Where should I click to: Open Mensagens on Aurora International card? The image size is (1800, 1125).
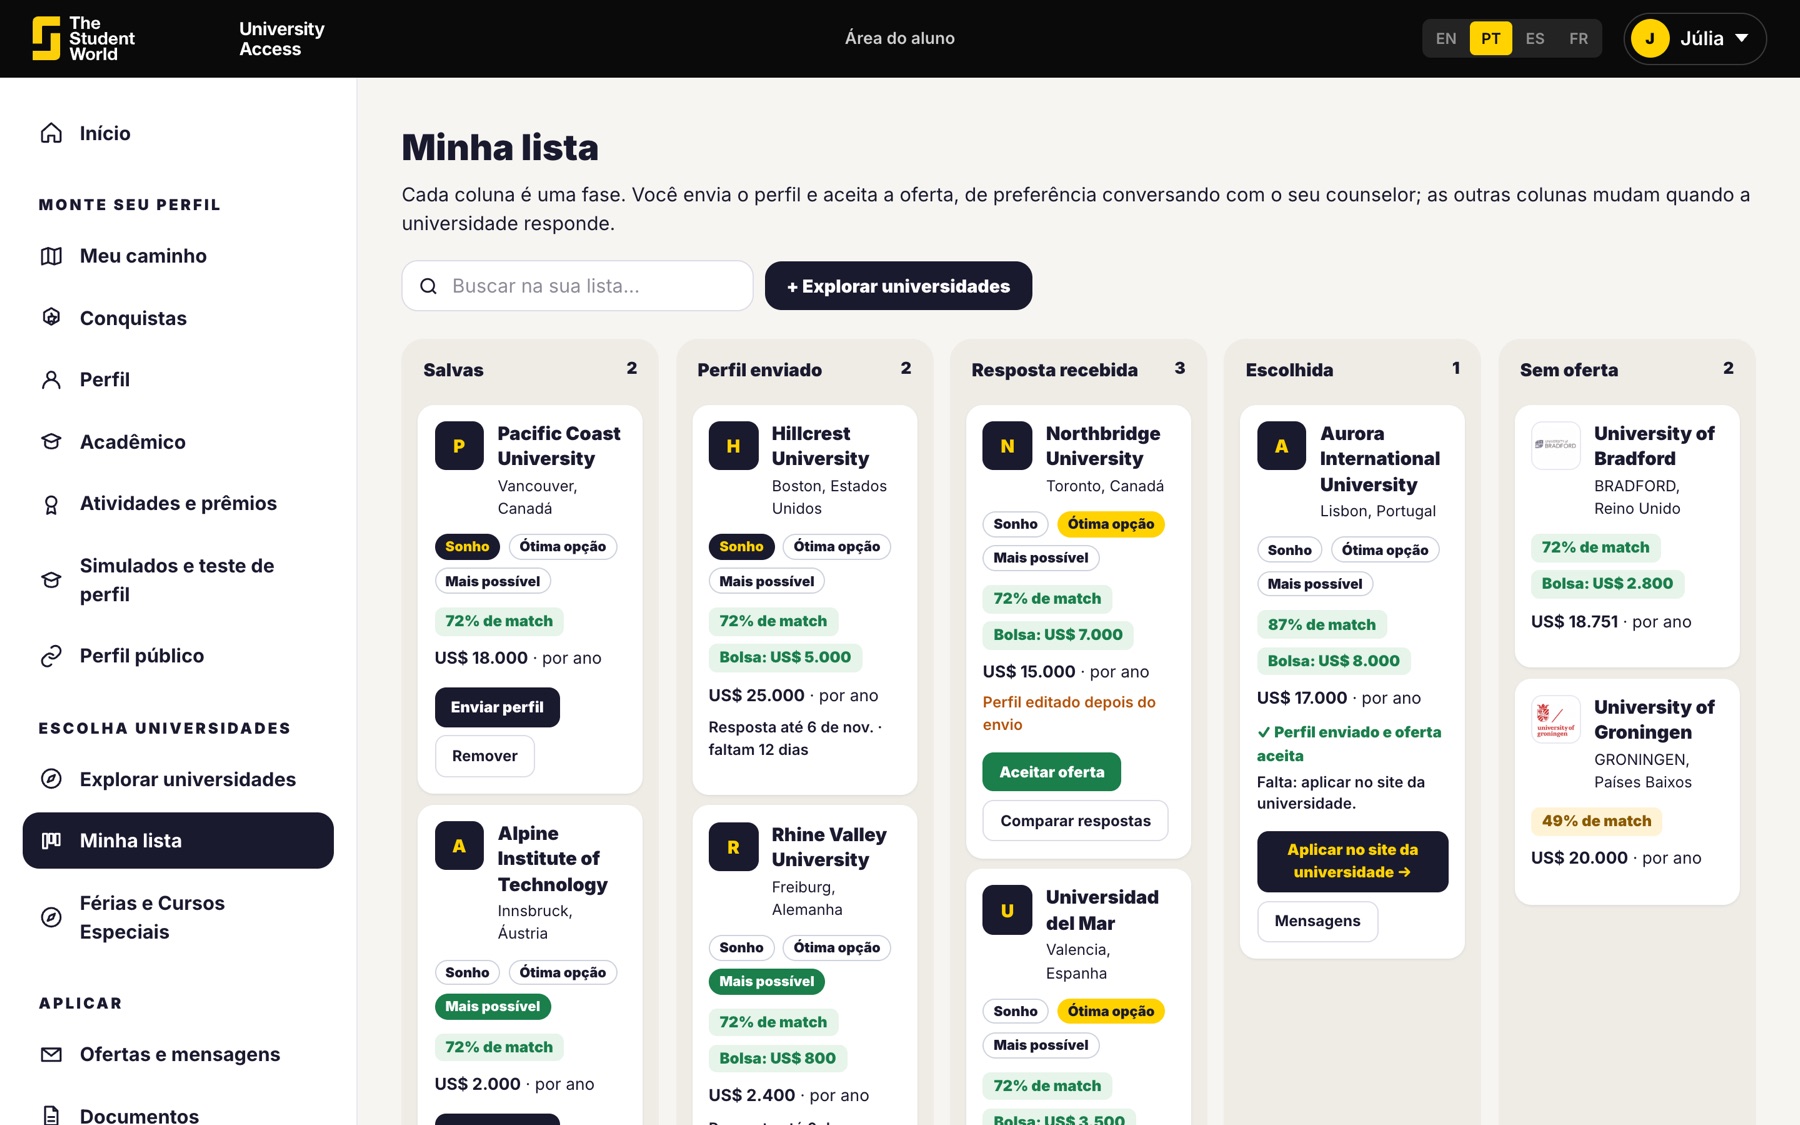1317,921
